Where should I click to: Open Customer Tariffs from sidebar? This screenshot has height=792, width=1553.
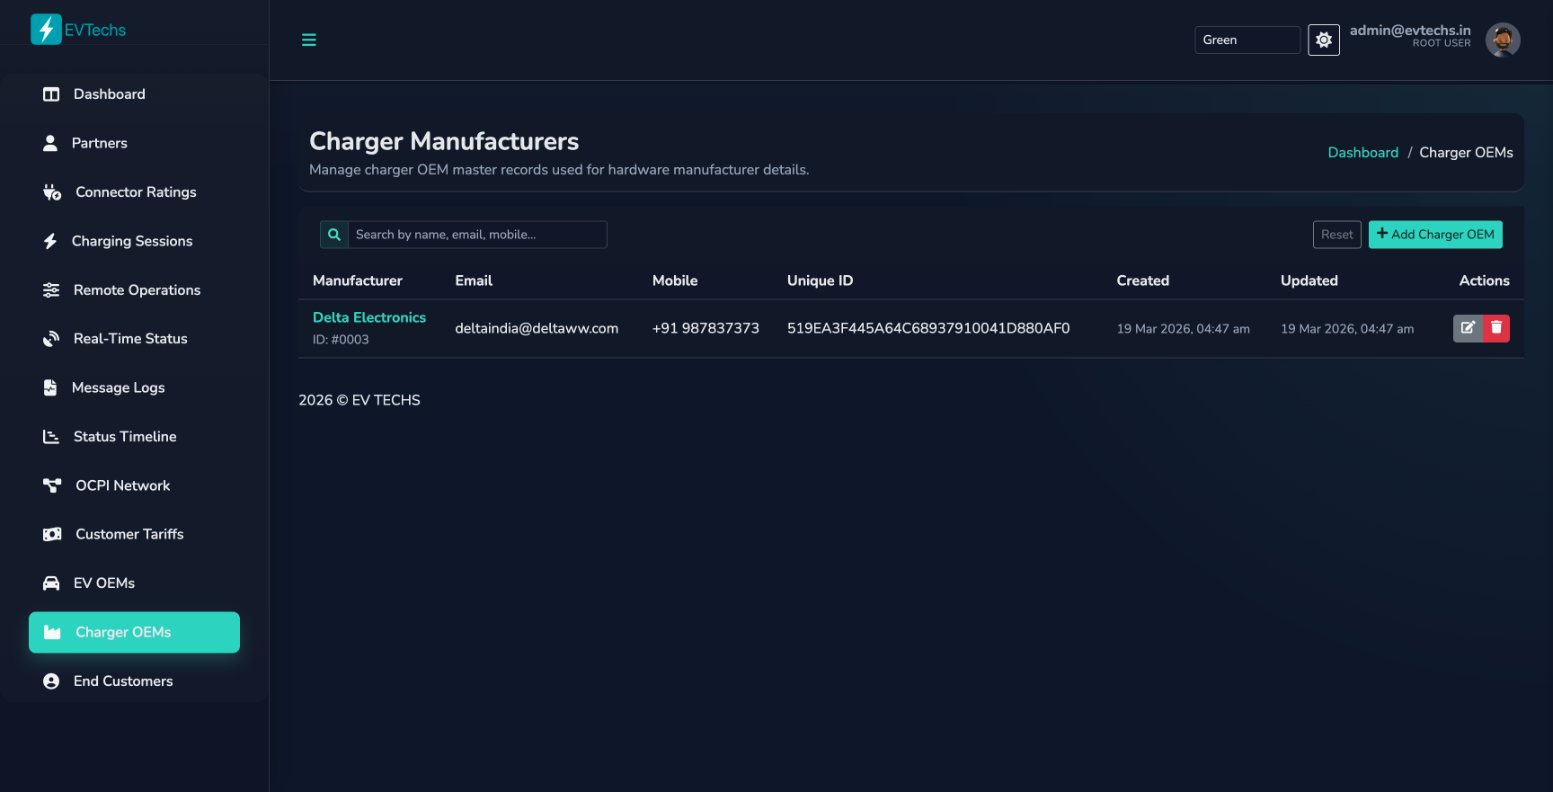tap(129, 534)
